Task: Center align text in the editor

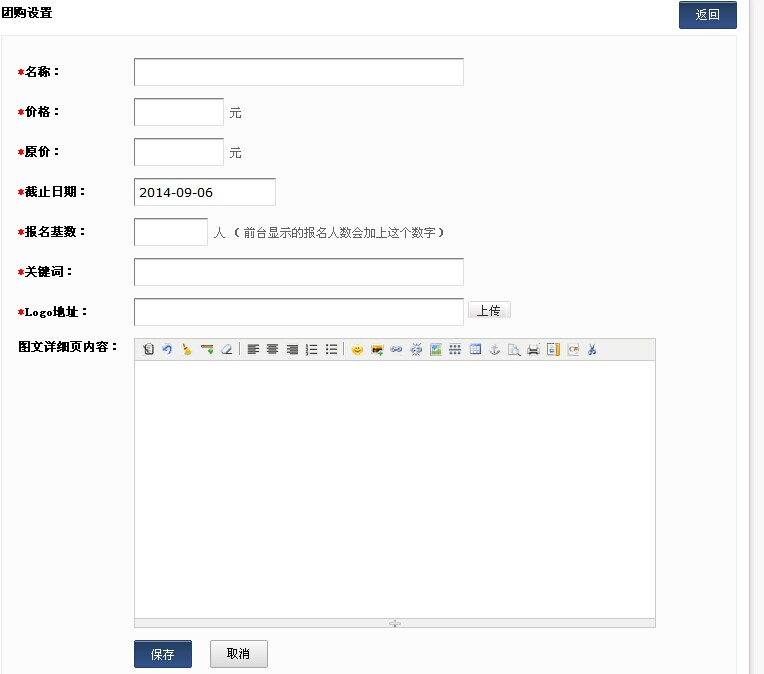Action: [272, 350]
